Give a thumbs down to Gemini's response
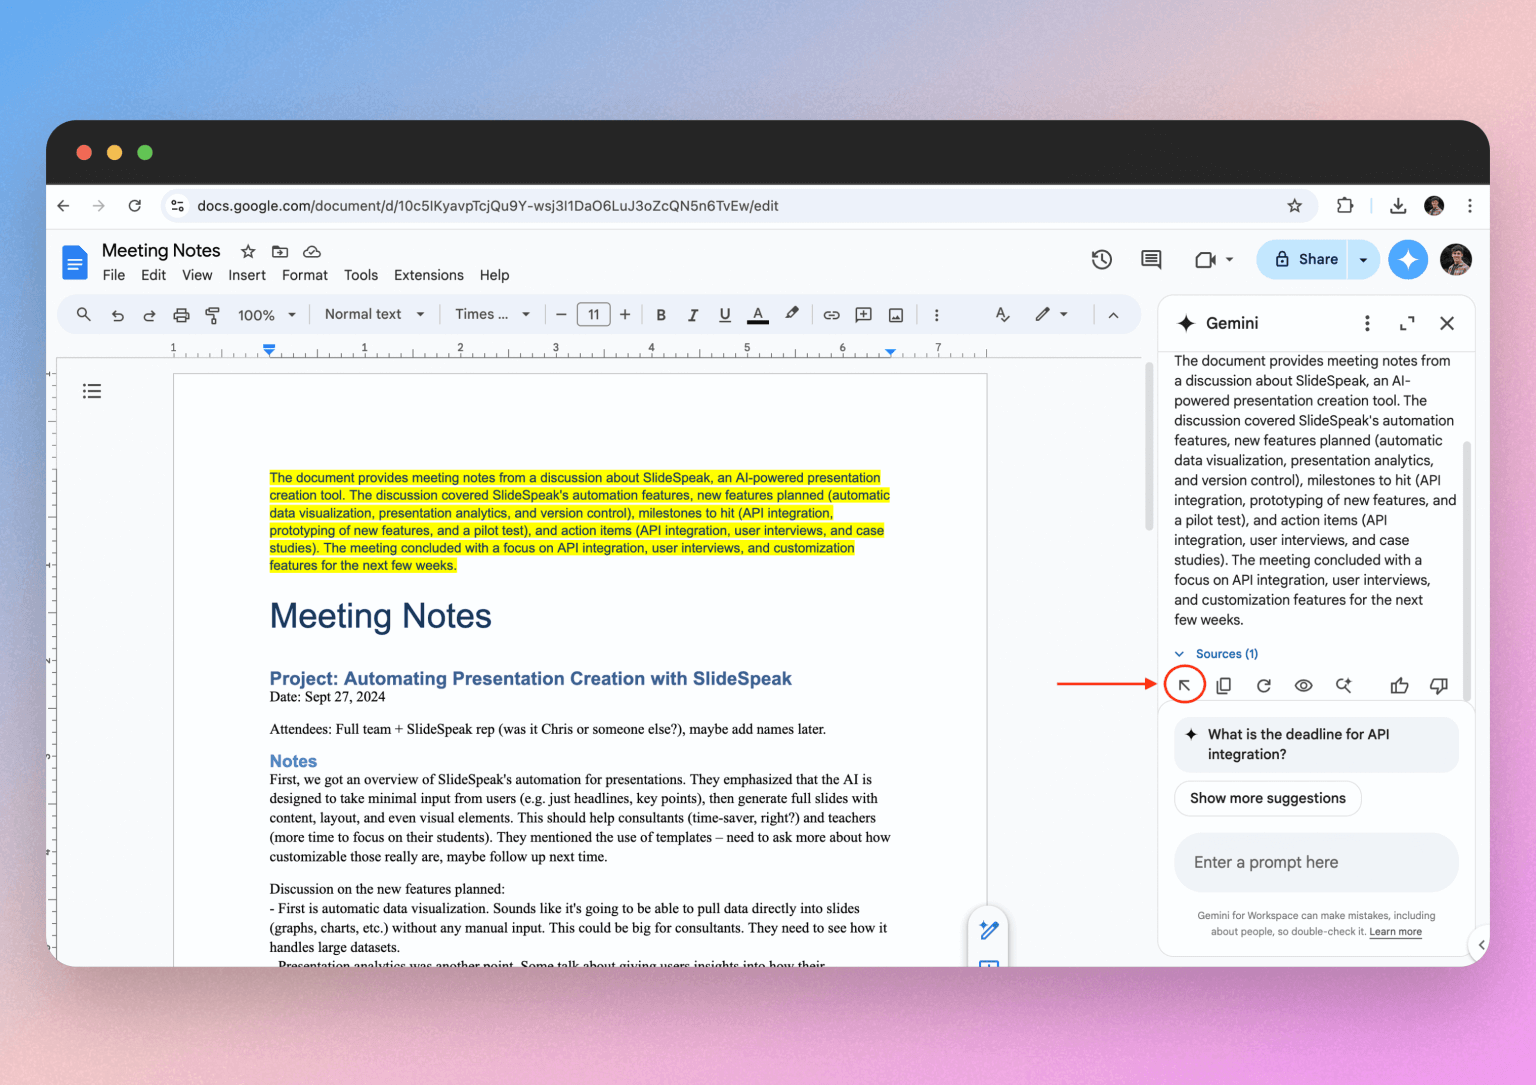Screen dimensions: 1536x1085 tap(1438, 685)
